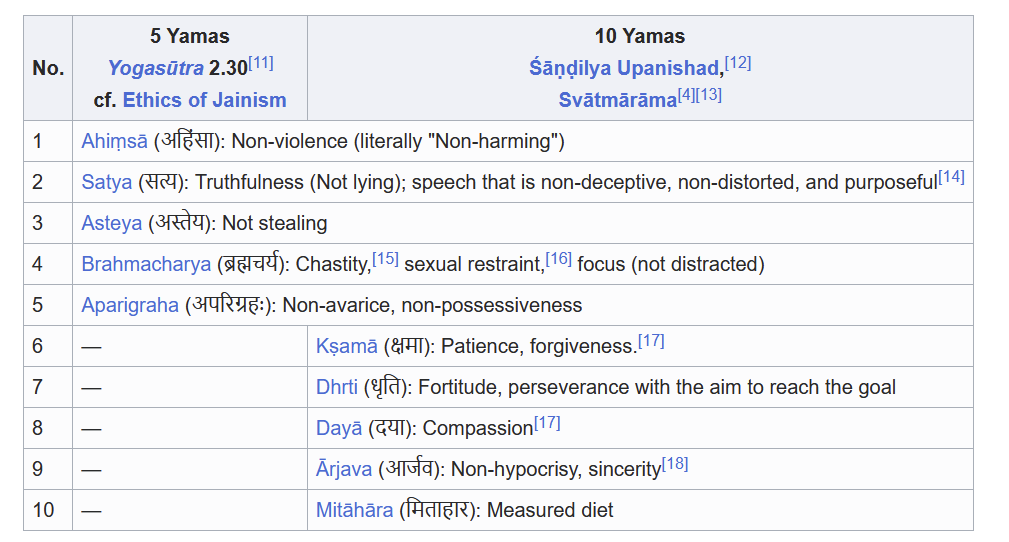1009x542 pixels.
Task: Open footnote 15 after Chastity
Action: [x=385, y=259]
